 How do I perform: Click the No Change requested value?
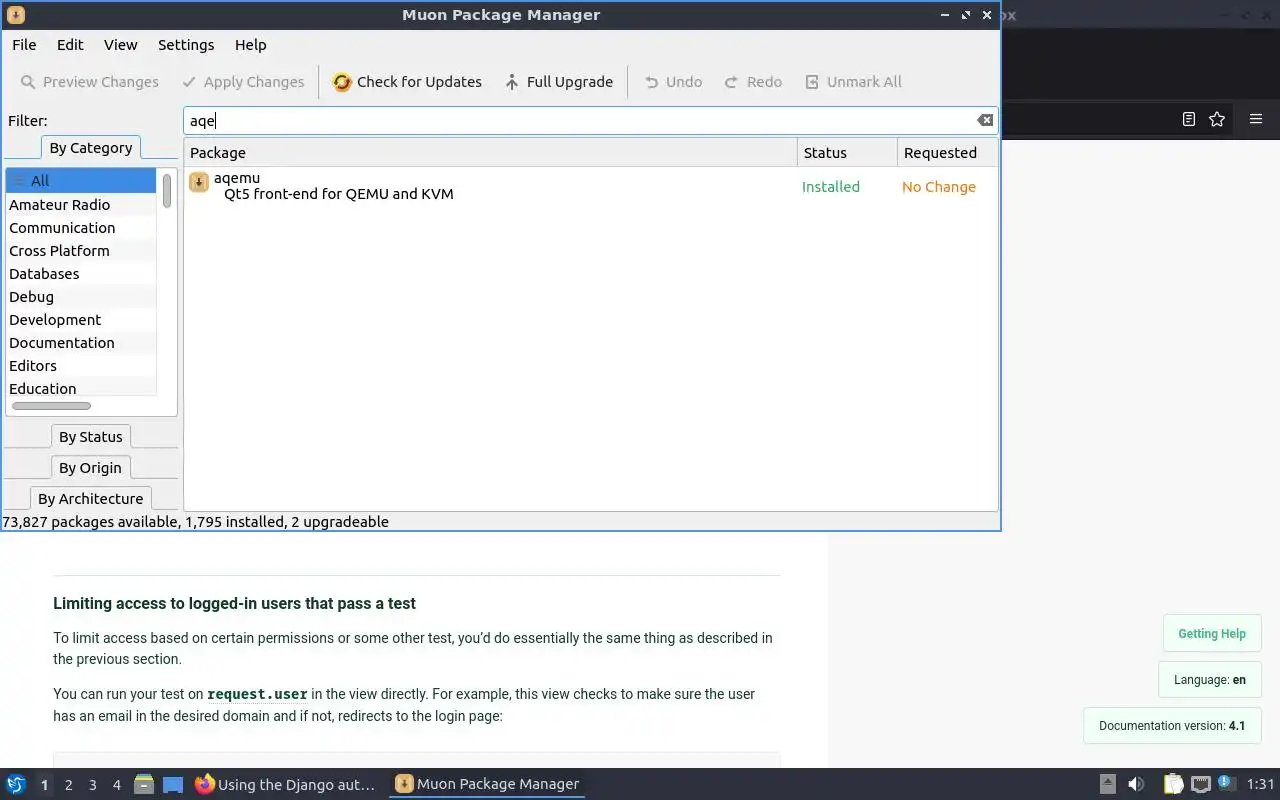tap(939, 187)
